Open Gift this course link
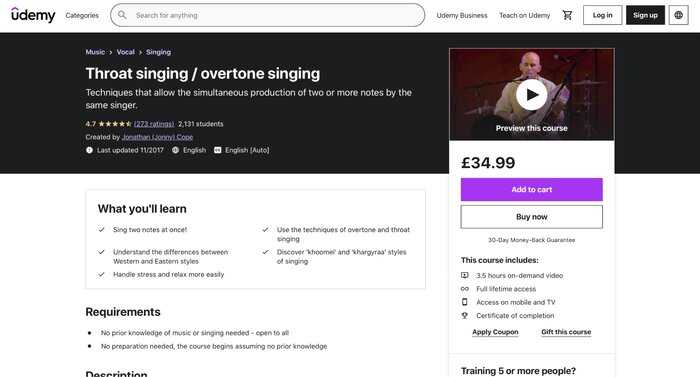Viewport: 700px width, 377px height. (x=566, y=332)
